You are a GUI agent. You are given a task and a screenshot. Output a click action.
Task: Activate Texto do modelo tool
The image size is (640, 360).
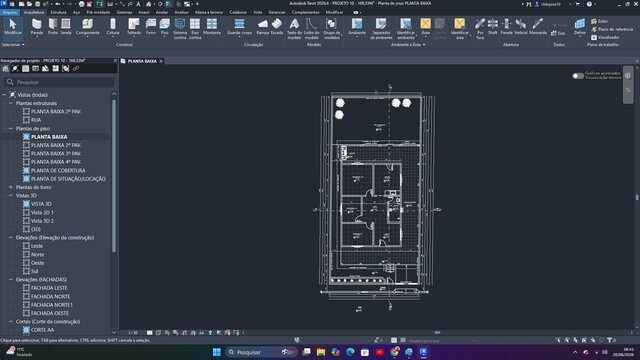[x=294, y=29]
